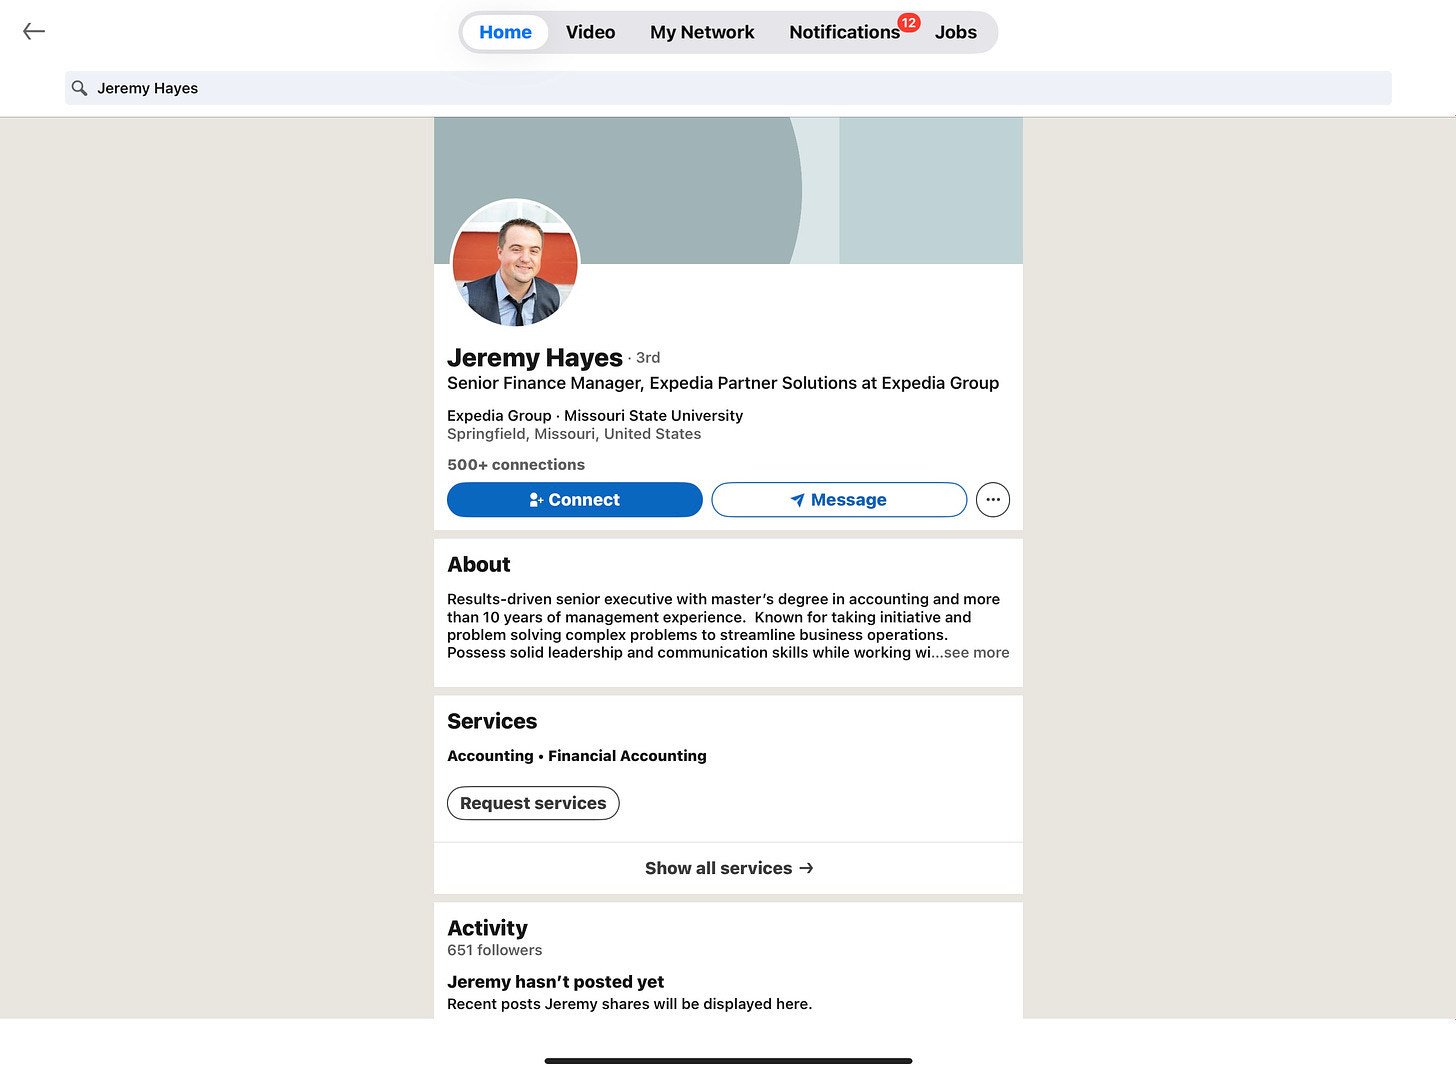
Task: Open the Video tab
Action: [590, 32]
